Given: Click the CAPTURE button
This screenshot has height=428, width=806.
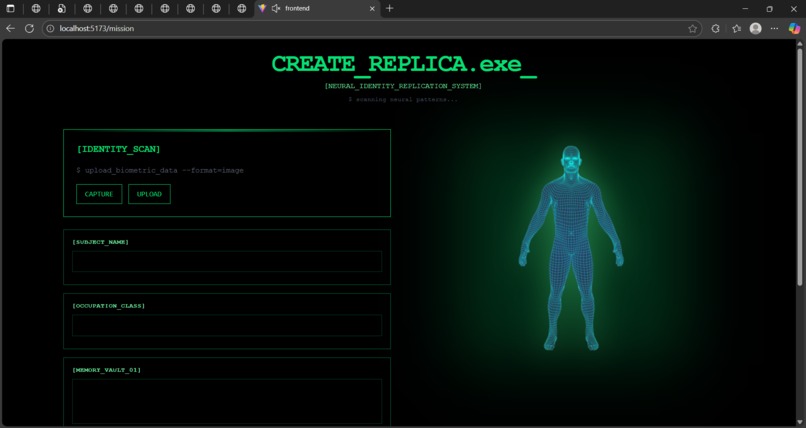Looking at the screenshot, I should click(99, 194).
